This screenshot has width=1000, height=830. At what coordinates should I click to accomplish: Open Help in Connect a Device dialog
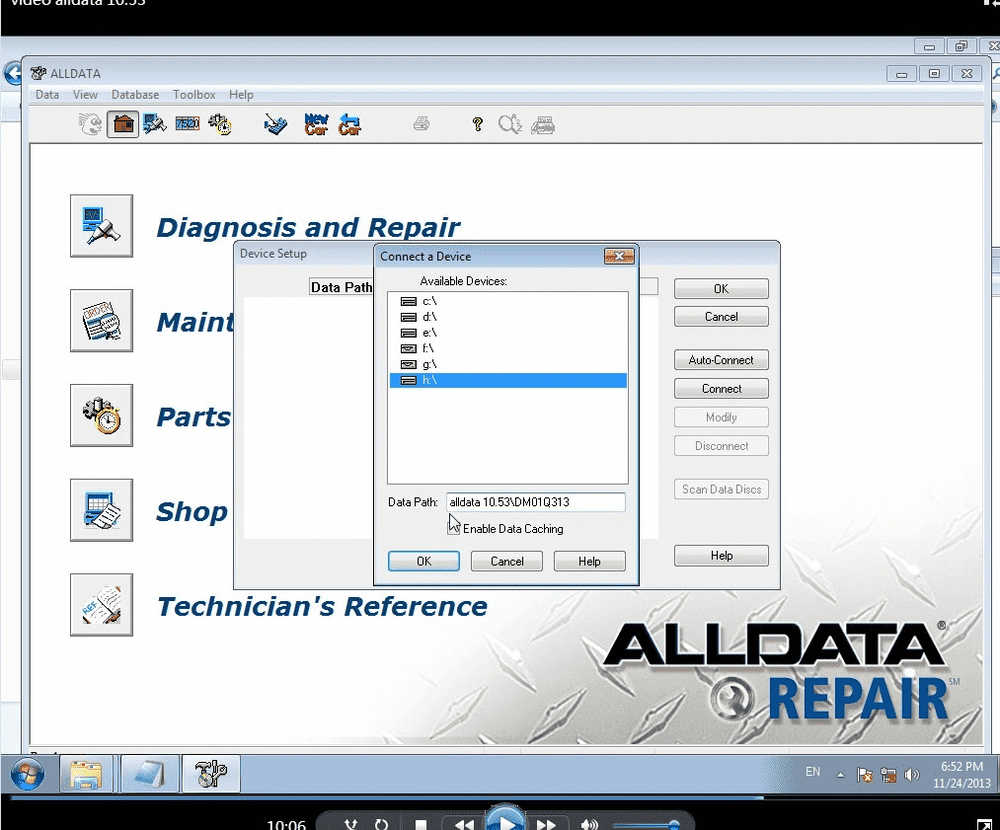pos(589,561)
